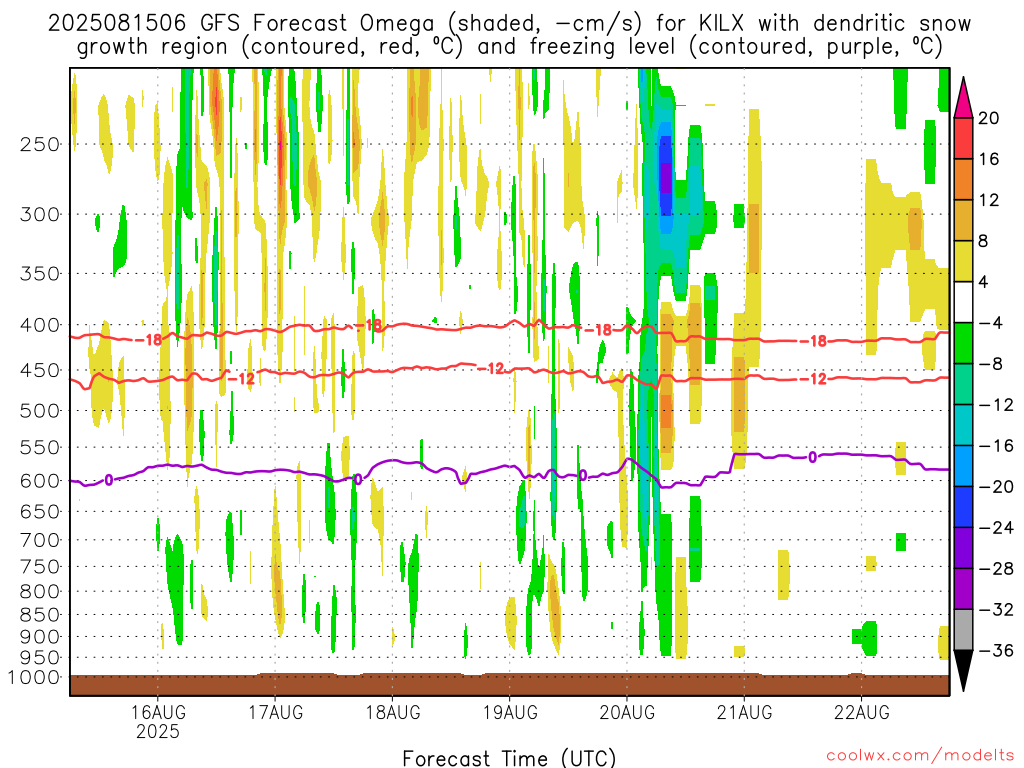Click the -18 contour label near 16AUG
Screen dimensions: 1024x768
coord(148,340)
